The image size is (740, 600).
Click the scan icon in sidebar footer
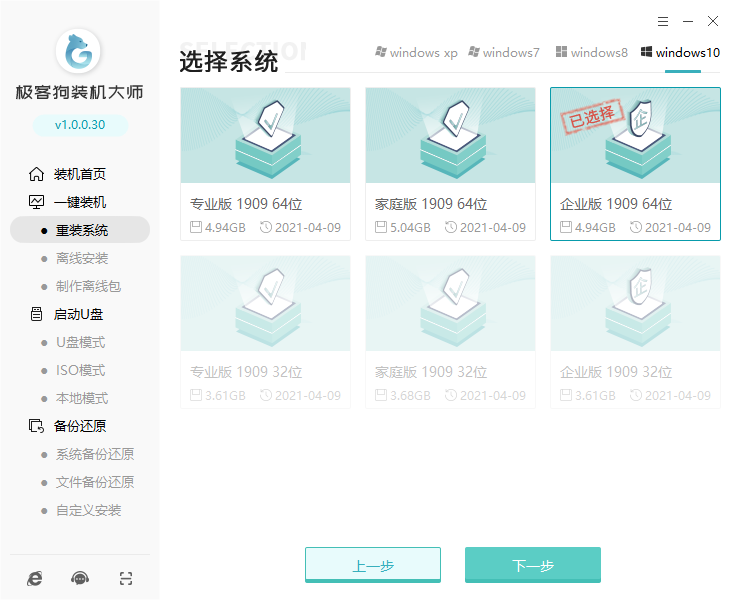[x=125, y=578]
